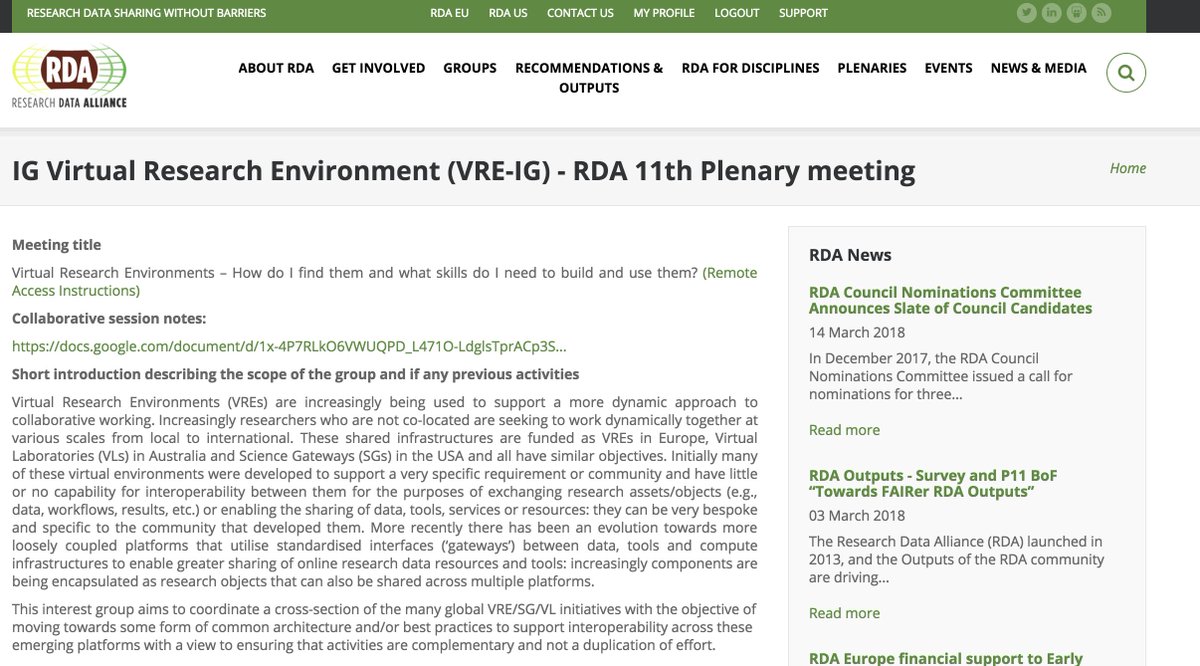Viewport: 1200px width, 666px height.
Task: Open Recommendations & Outputs menu
Action: click(589, 78)
